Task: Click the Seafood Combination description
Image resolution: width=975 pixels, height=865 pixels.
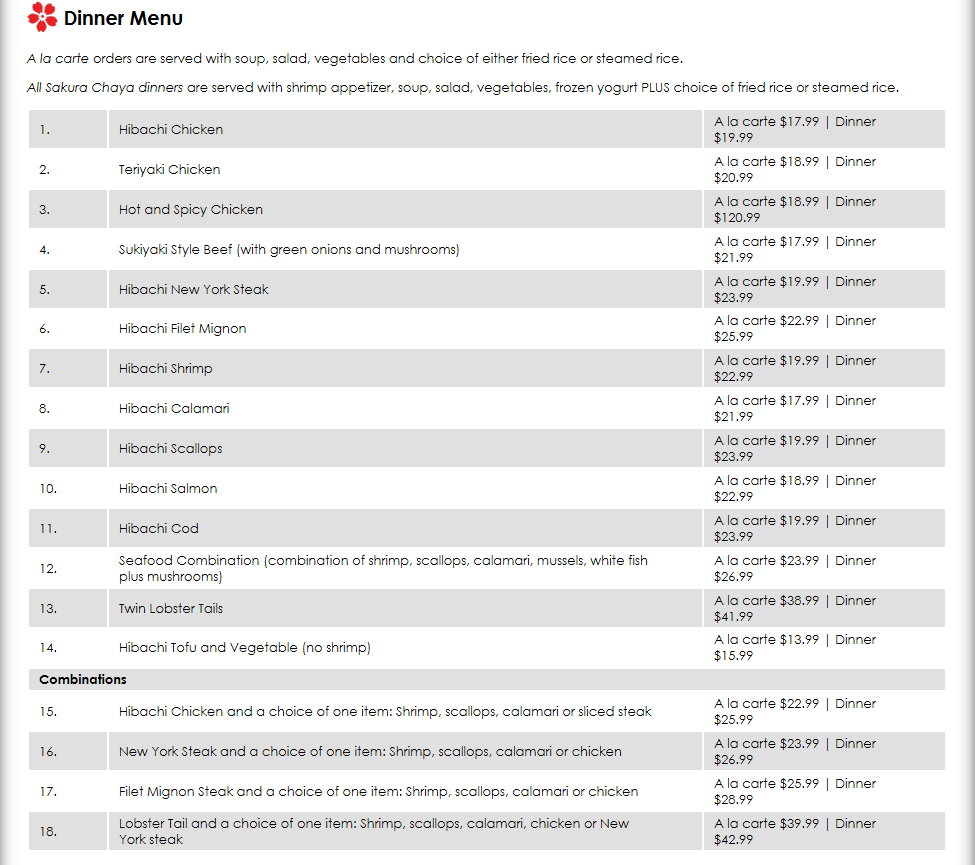Action: [383, 568]
